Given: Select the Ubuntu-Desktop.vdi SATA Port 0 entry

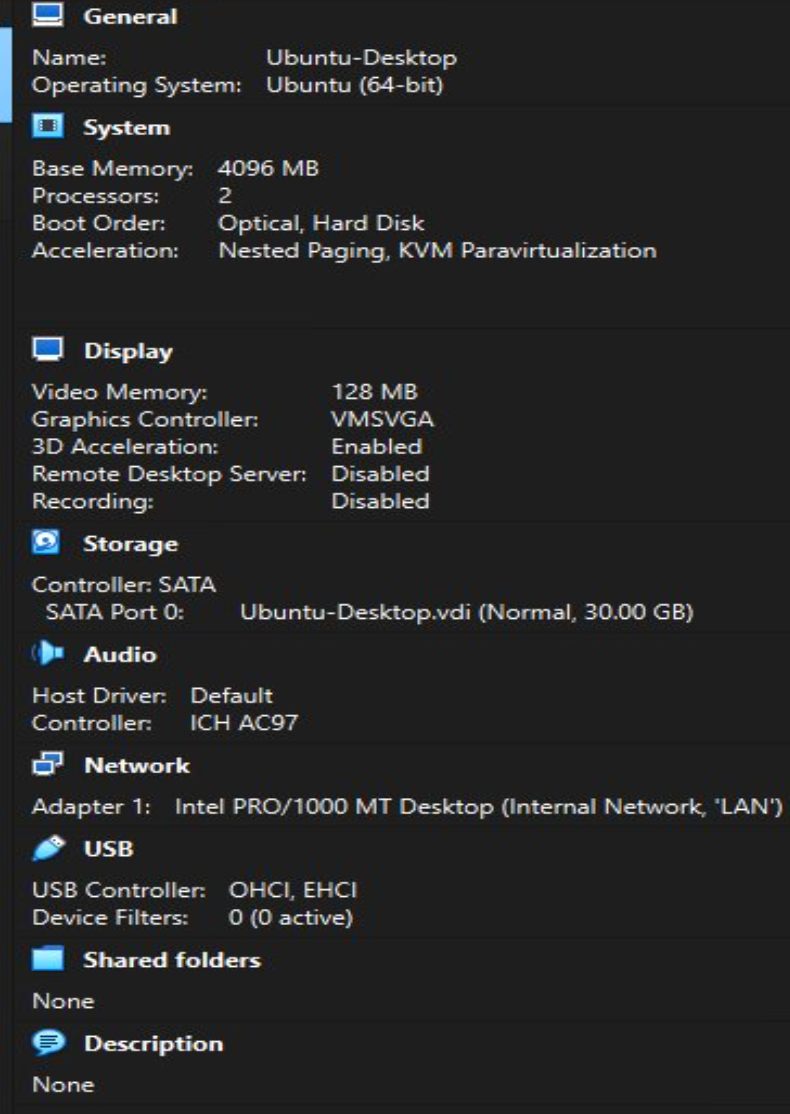Looking at the screenshot, I should pyautogui.click(x=466, y=612).
